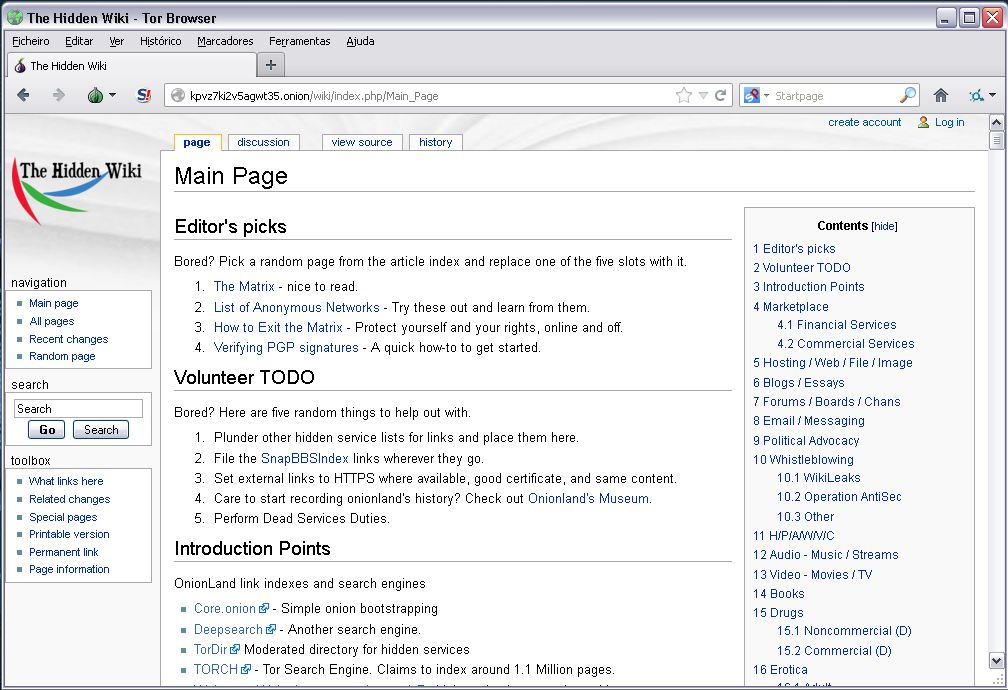Open Recent changes link
Screen dimensions: 1008x690
pyautogui.click(x=68, y=339)
